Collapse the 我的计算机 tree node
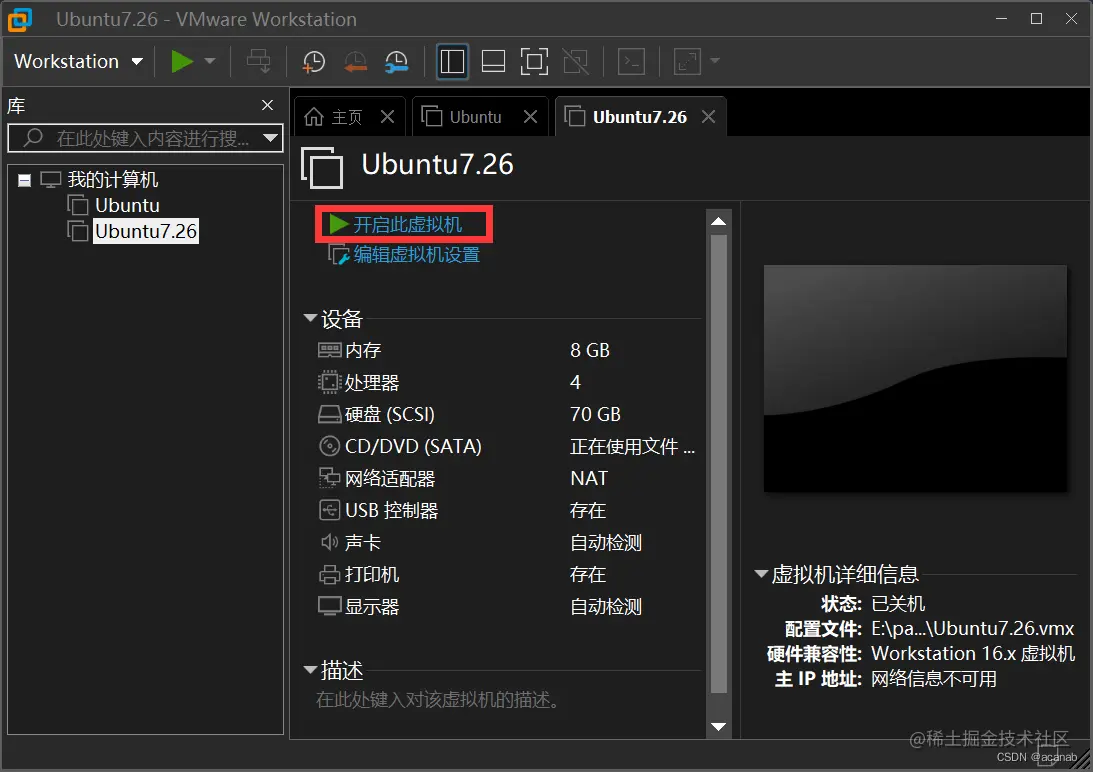1093x772 pixels. pos(24,181)
